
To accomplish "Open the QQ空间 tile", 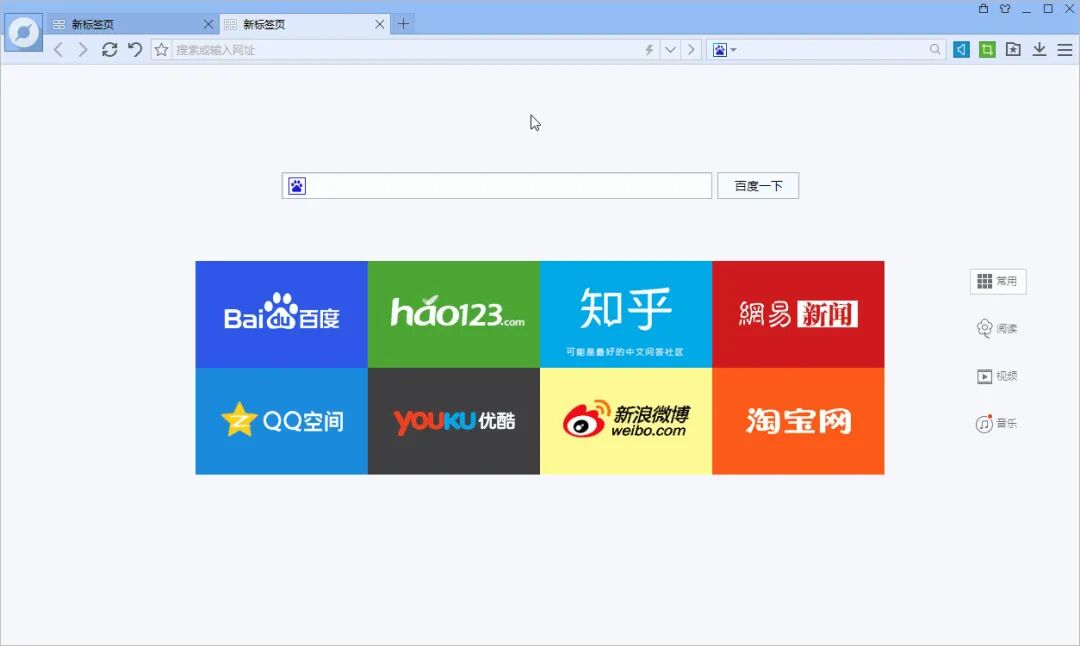I will point(282,421).
